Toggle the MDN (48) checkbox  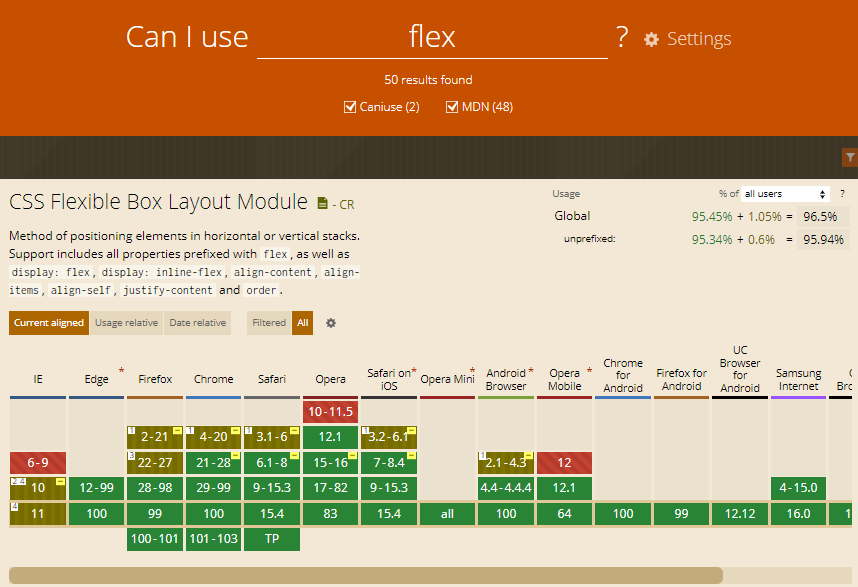(452, 107)
